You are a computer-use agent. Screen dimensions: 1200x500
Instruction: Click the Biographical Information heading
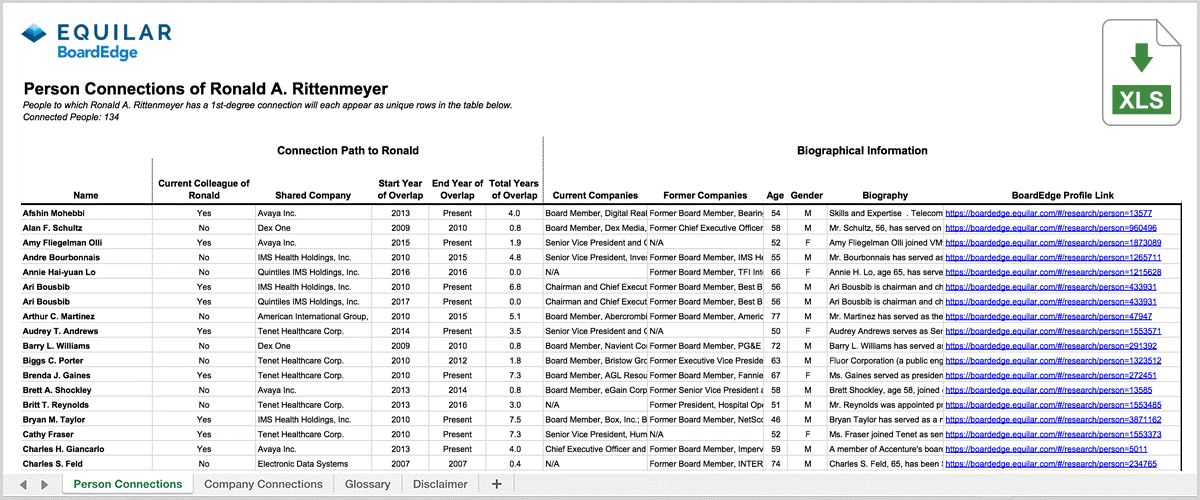[x=862, y=151]
